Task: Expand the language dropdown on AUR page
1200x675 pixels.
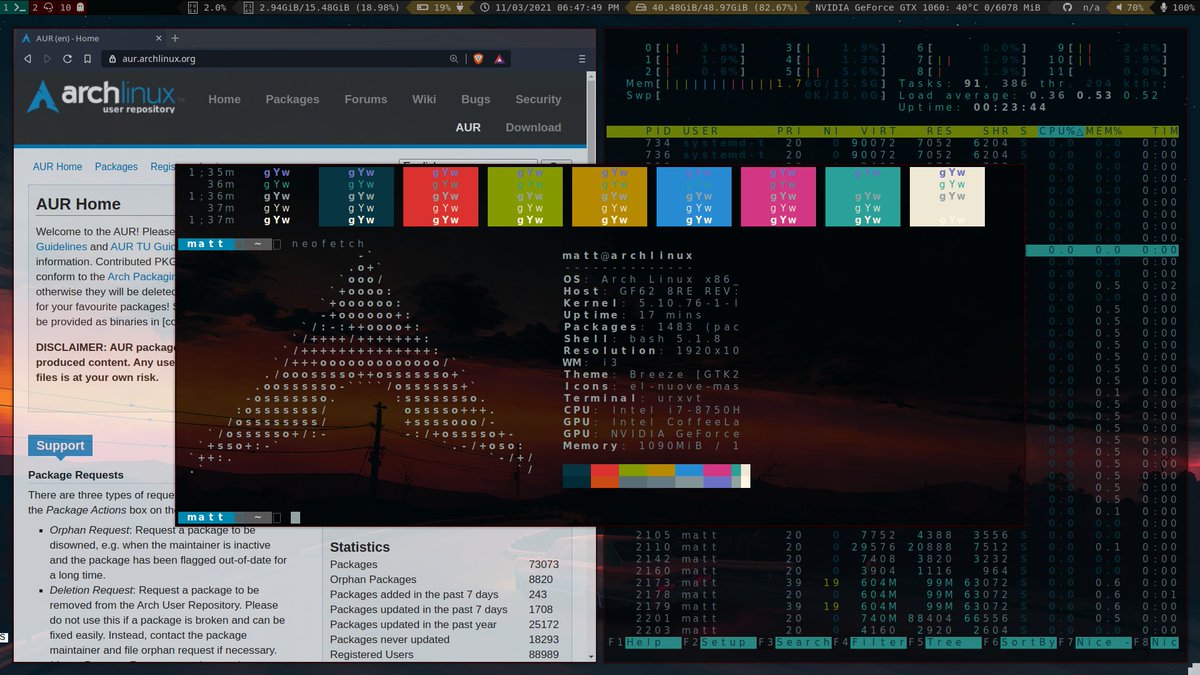Action: point(468,163)
